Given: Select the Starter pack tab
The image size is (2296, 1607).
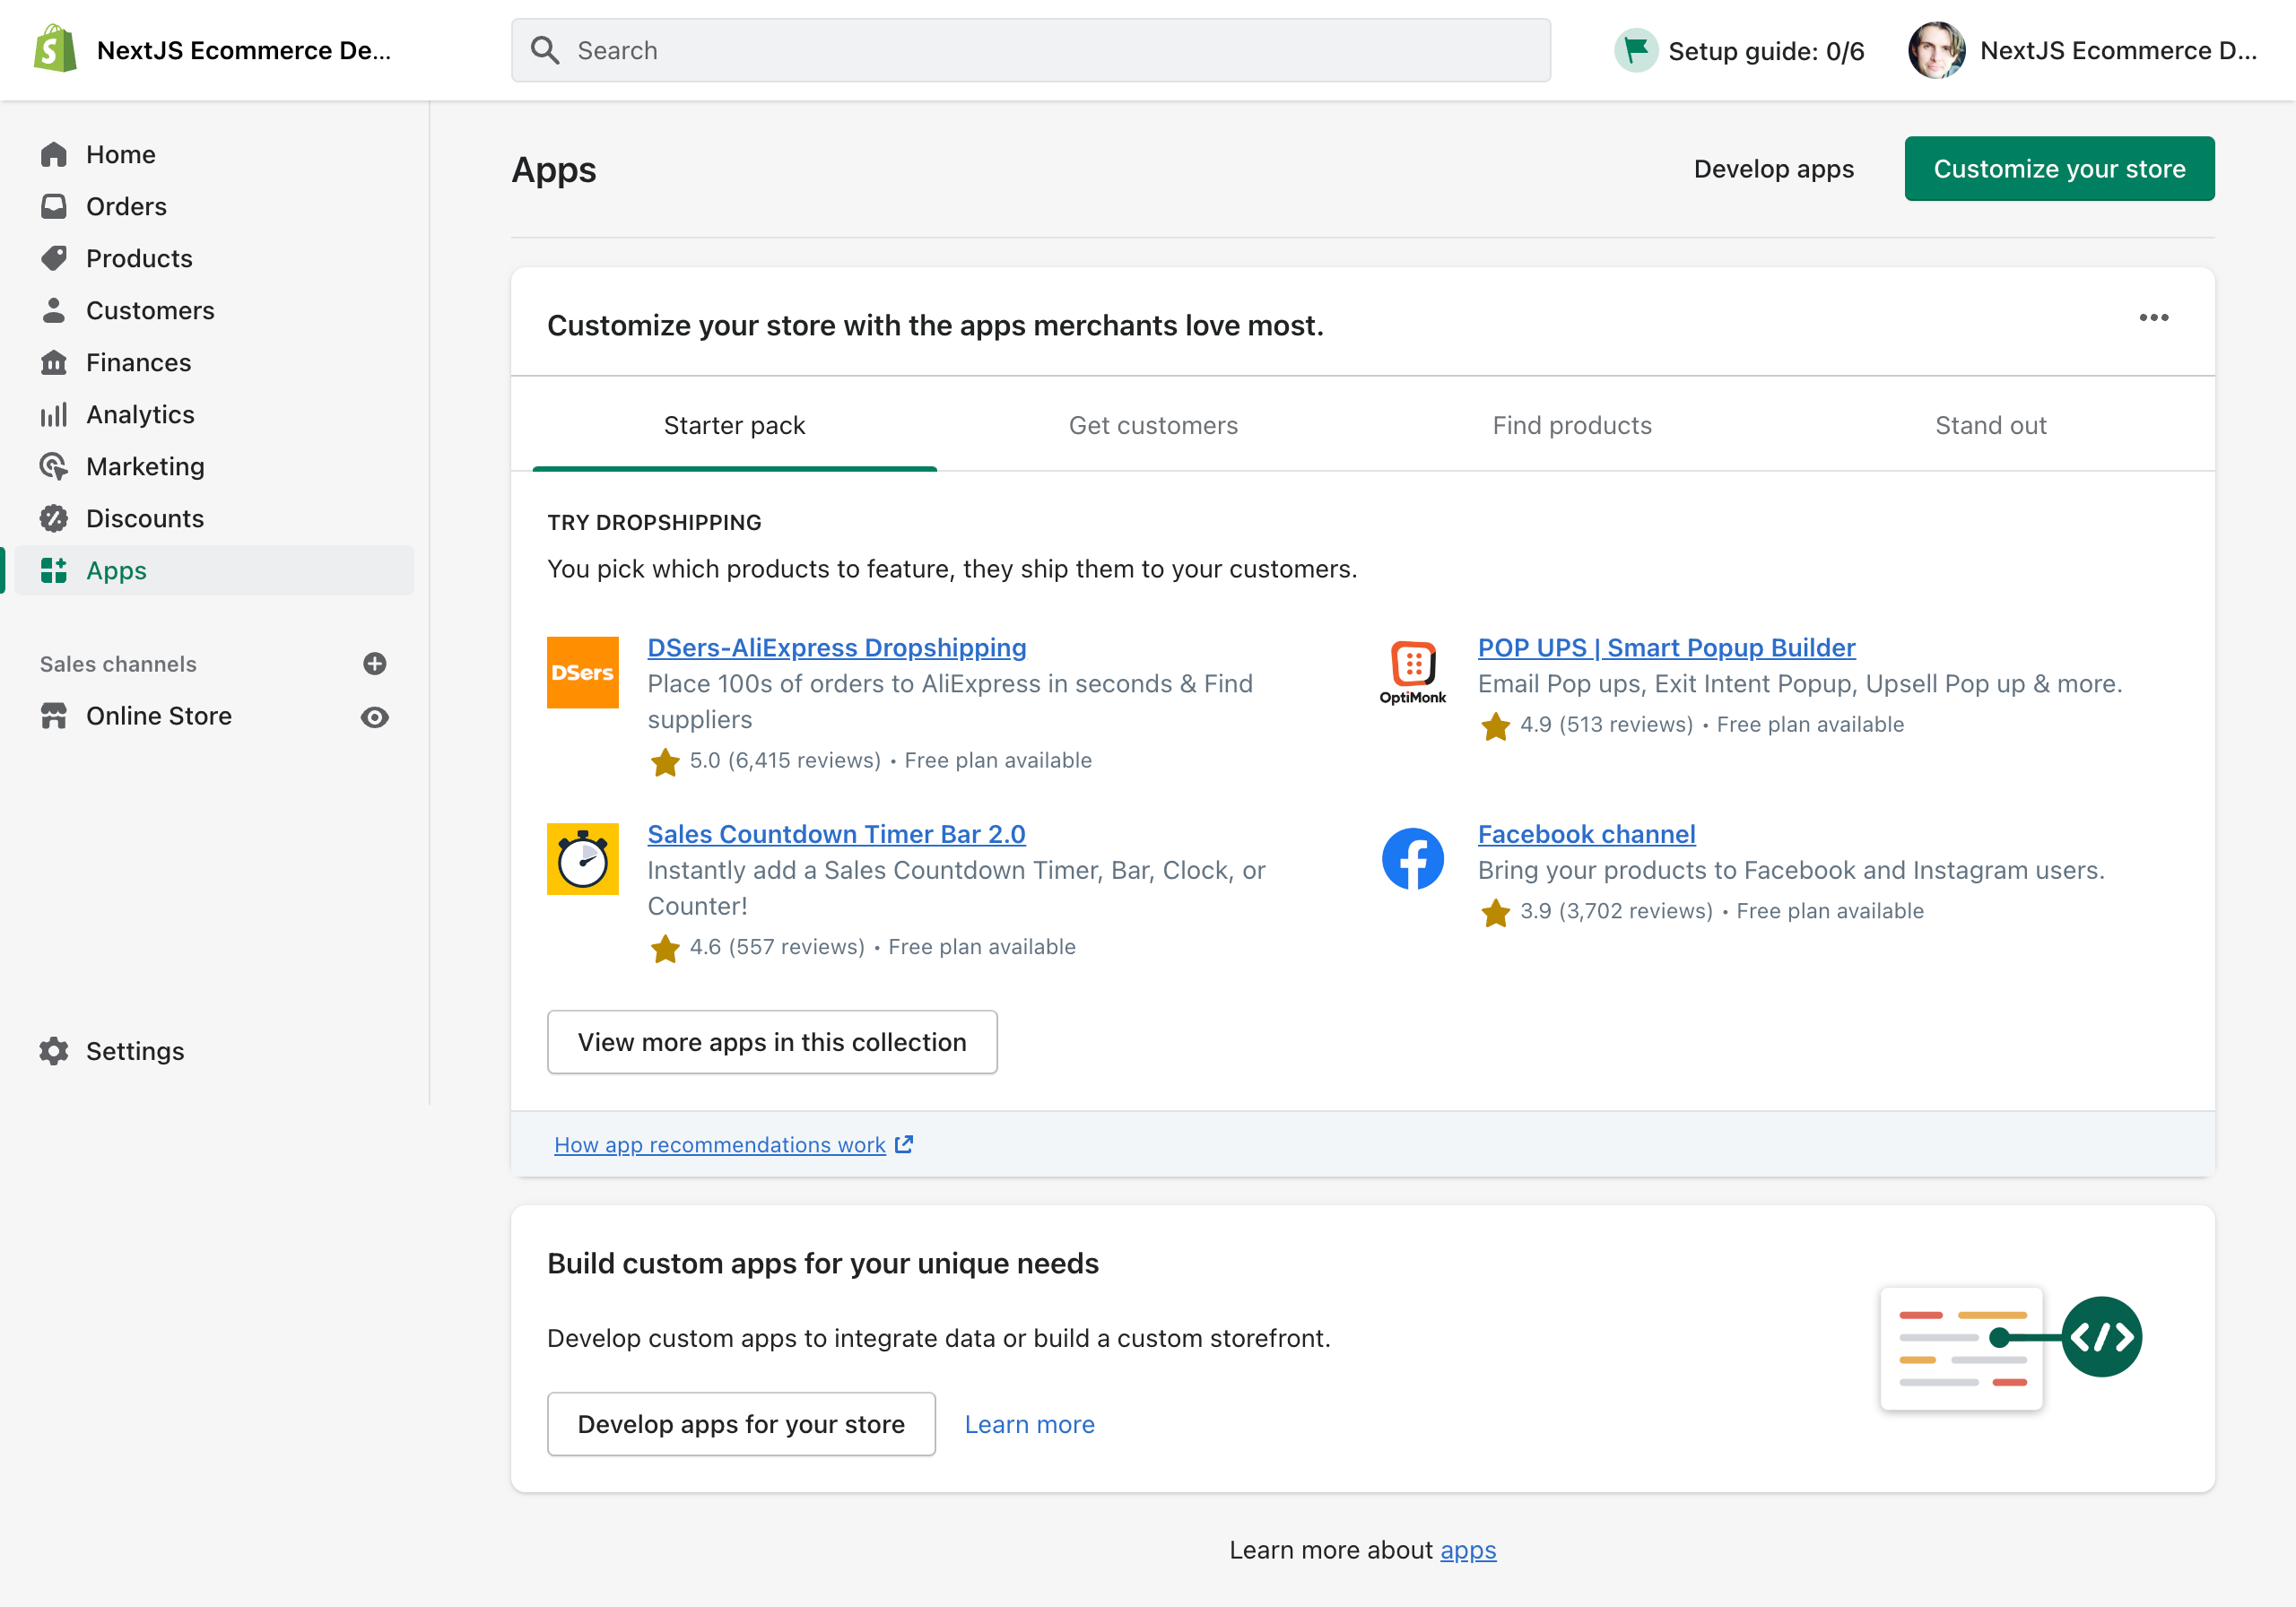Looking at the screenshot, I should (x=734, y=425).
